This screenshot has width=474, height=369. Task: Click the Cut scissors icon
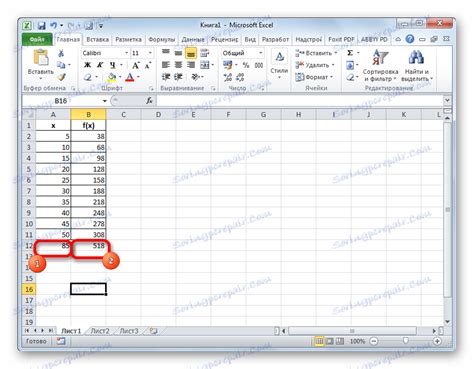pos(61,53)
